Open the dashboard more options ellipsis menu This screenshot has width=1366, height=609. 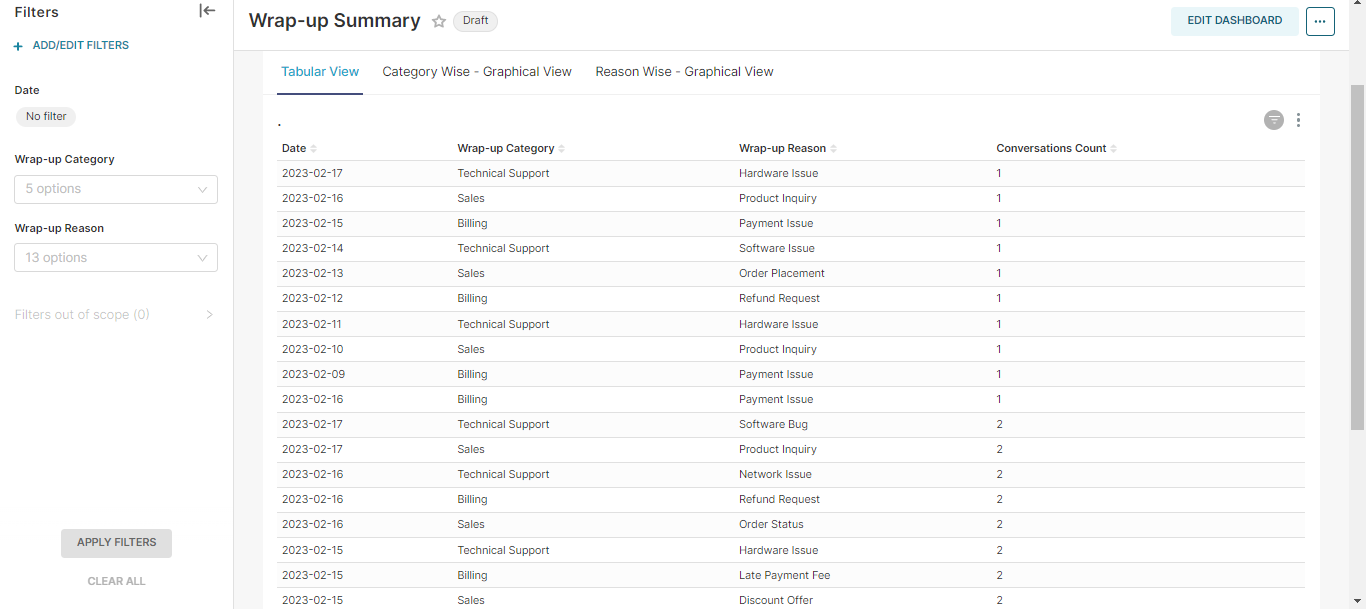point(1320,21)
